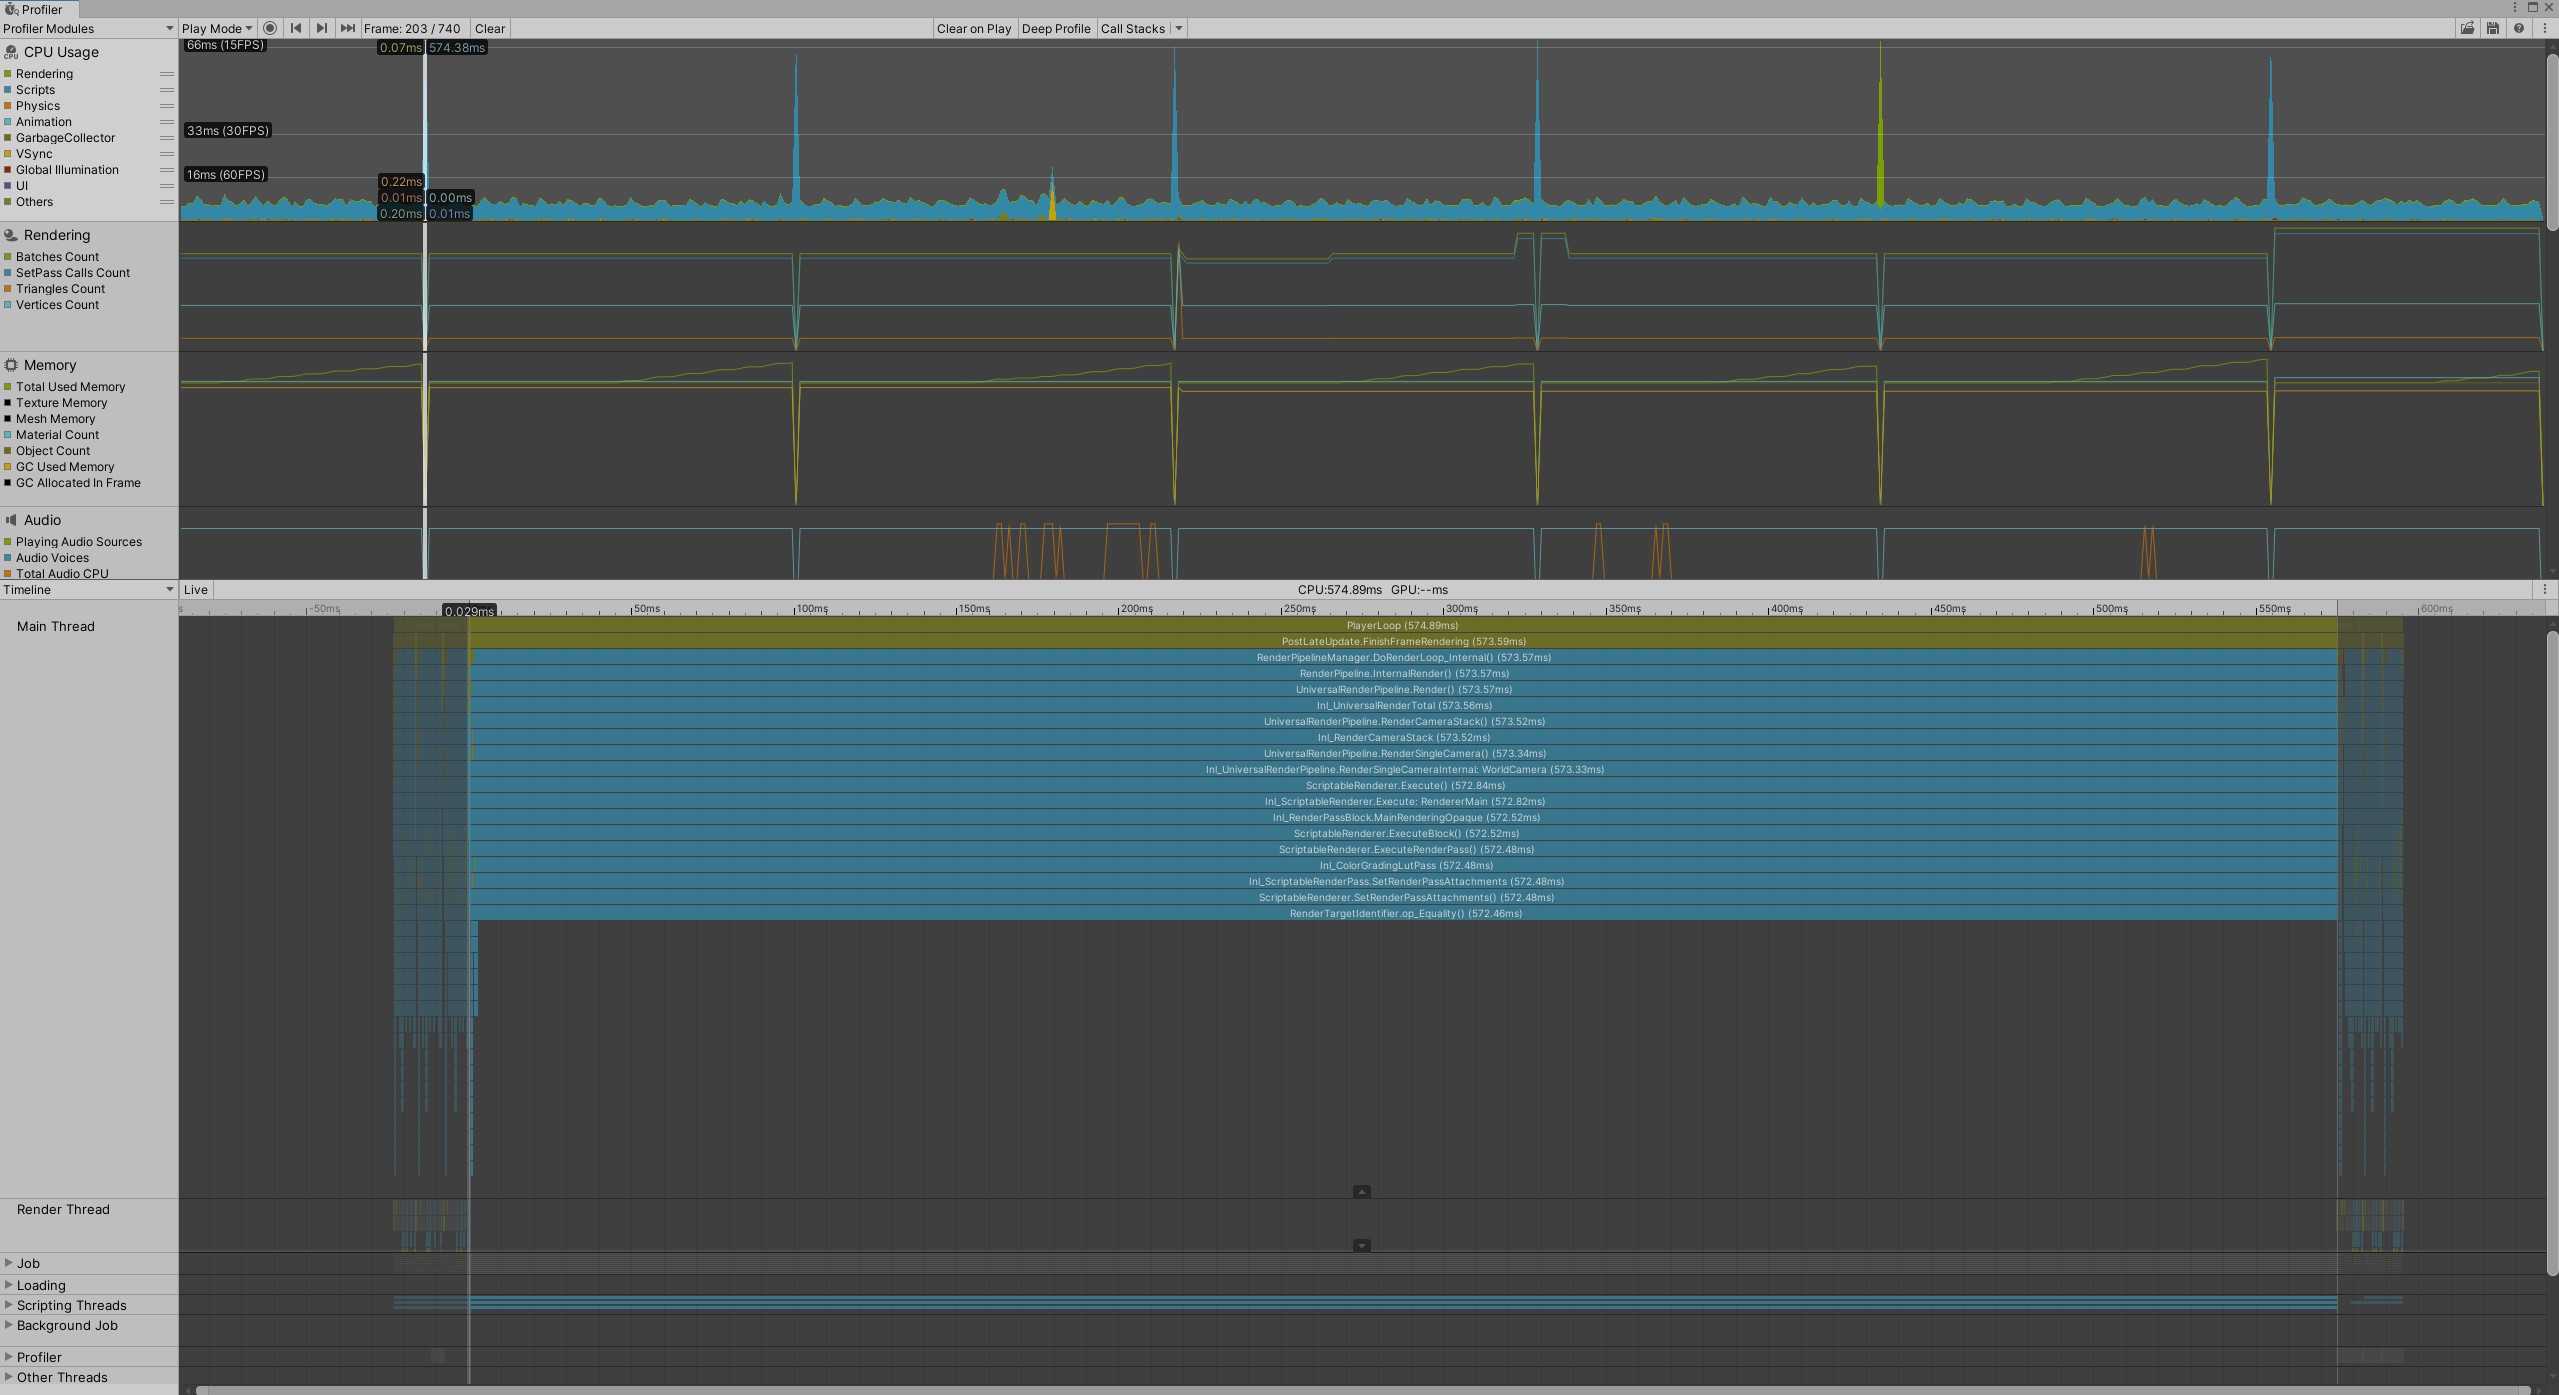Toggle the Record button in the toolbar
Screen dimensions: 2559x1395
click(x=270, y=28)
